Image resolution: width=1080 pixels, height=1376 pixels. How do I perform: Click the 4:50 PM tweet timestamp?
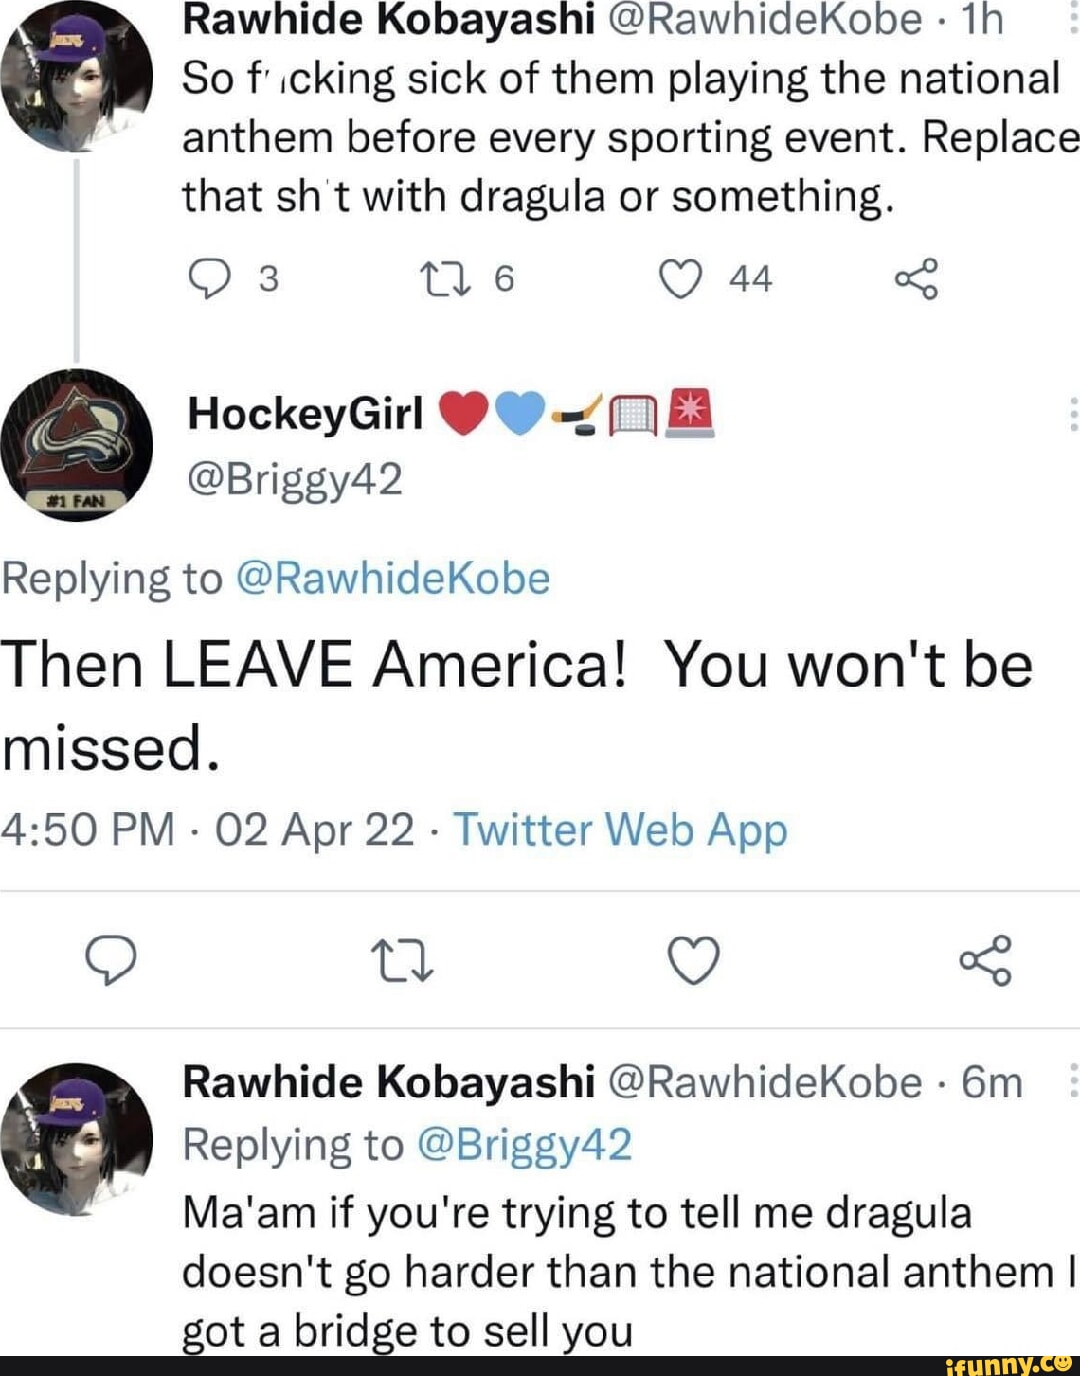click(x=88, y=830)
